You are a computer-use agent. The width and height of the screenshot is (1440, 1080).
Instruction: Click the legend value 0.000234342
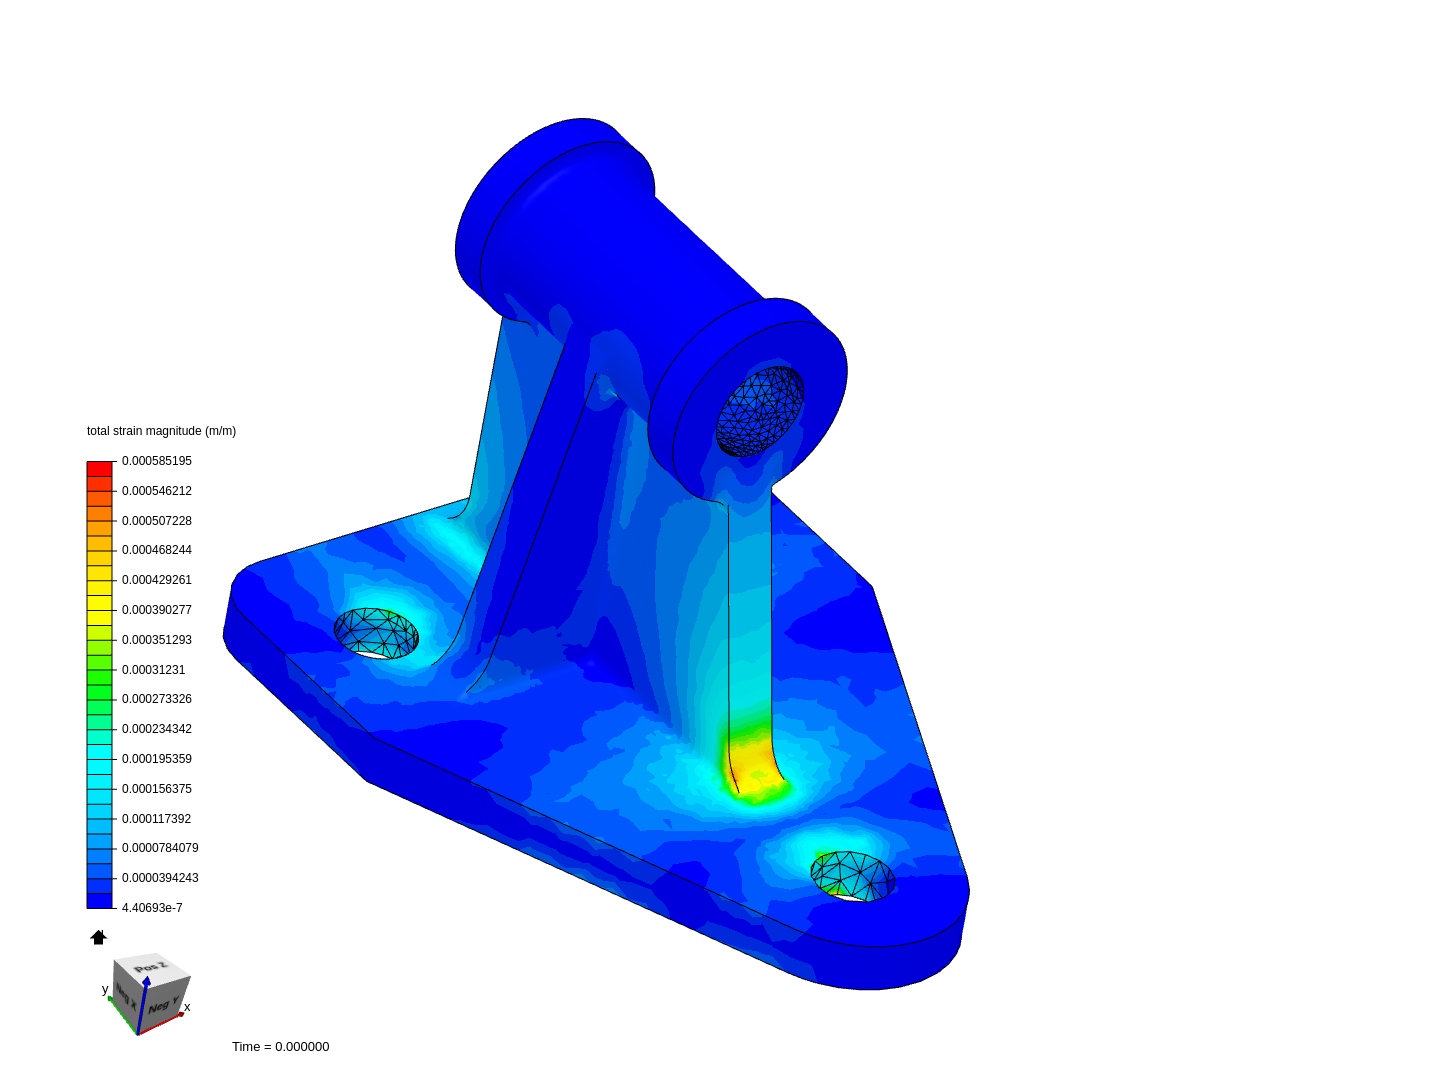click(x=157, y=729)
